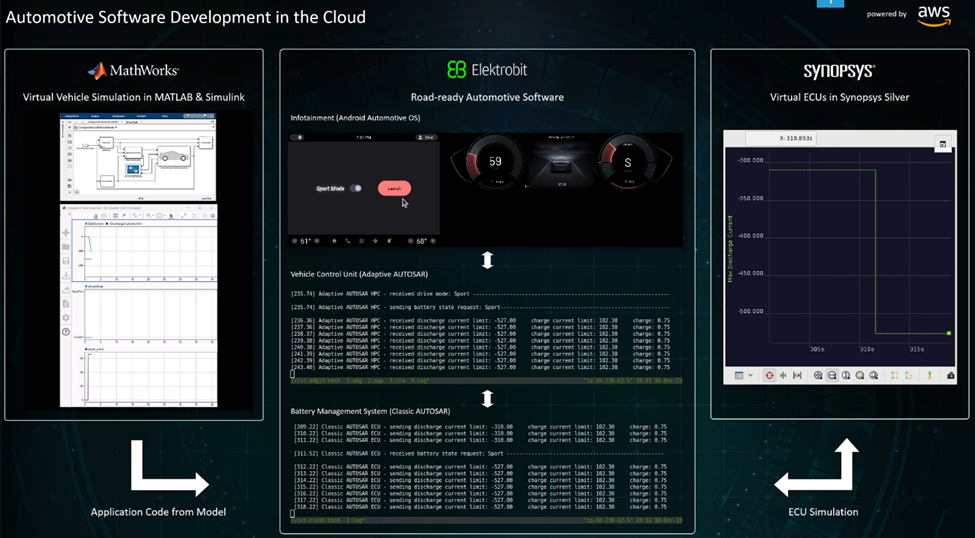Click 'Vehicle Control Unit (Adaptive AUTOSAR)' heading

pyautogui.click(x=359, y=274)
